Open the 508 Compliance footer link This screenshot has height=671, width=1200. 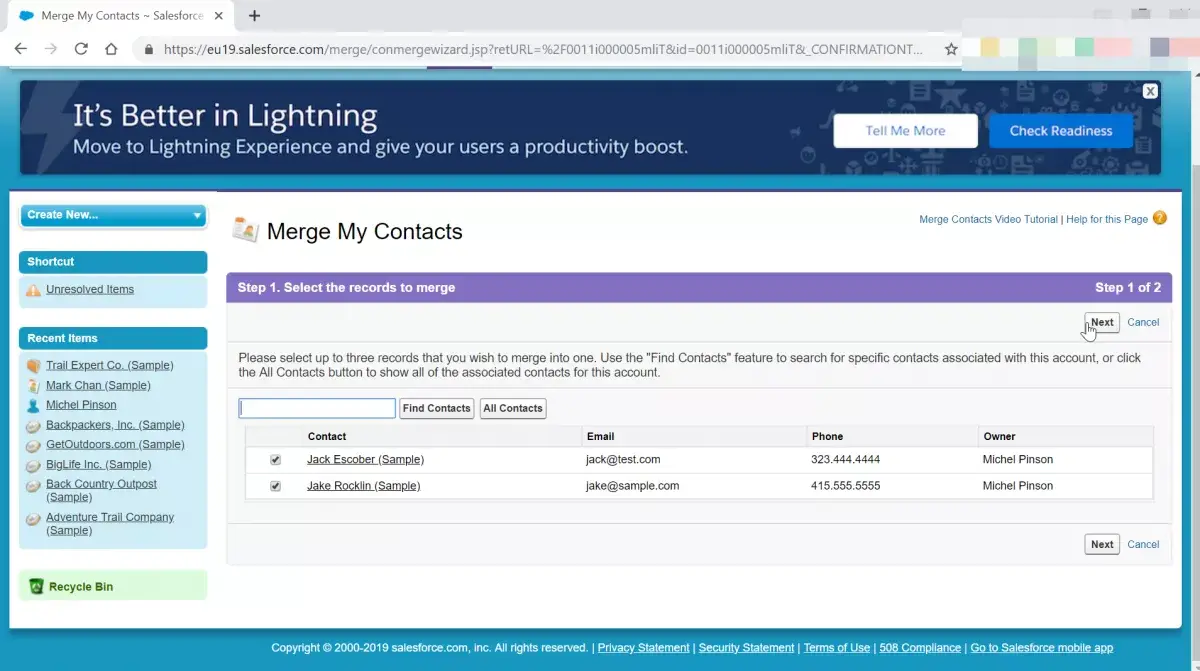pyautogui.click(x=920, y=648)
